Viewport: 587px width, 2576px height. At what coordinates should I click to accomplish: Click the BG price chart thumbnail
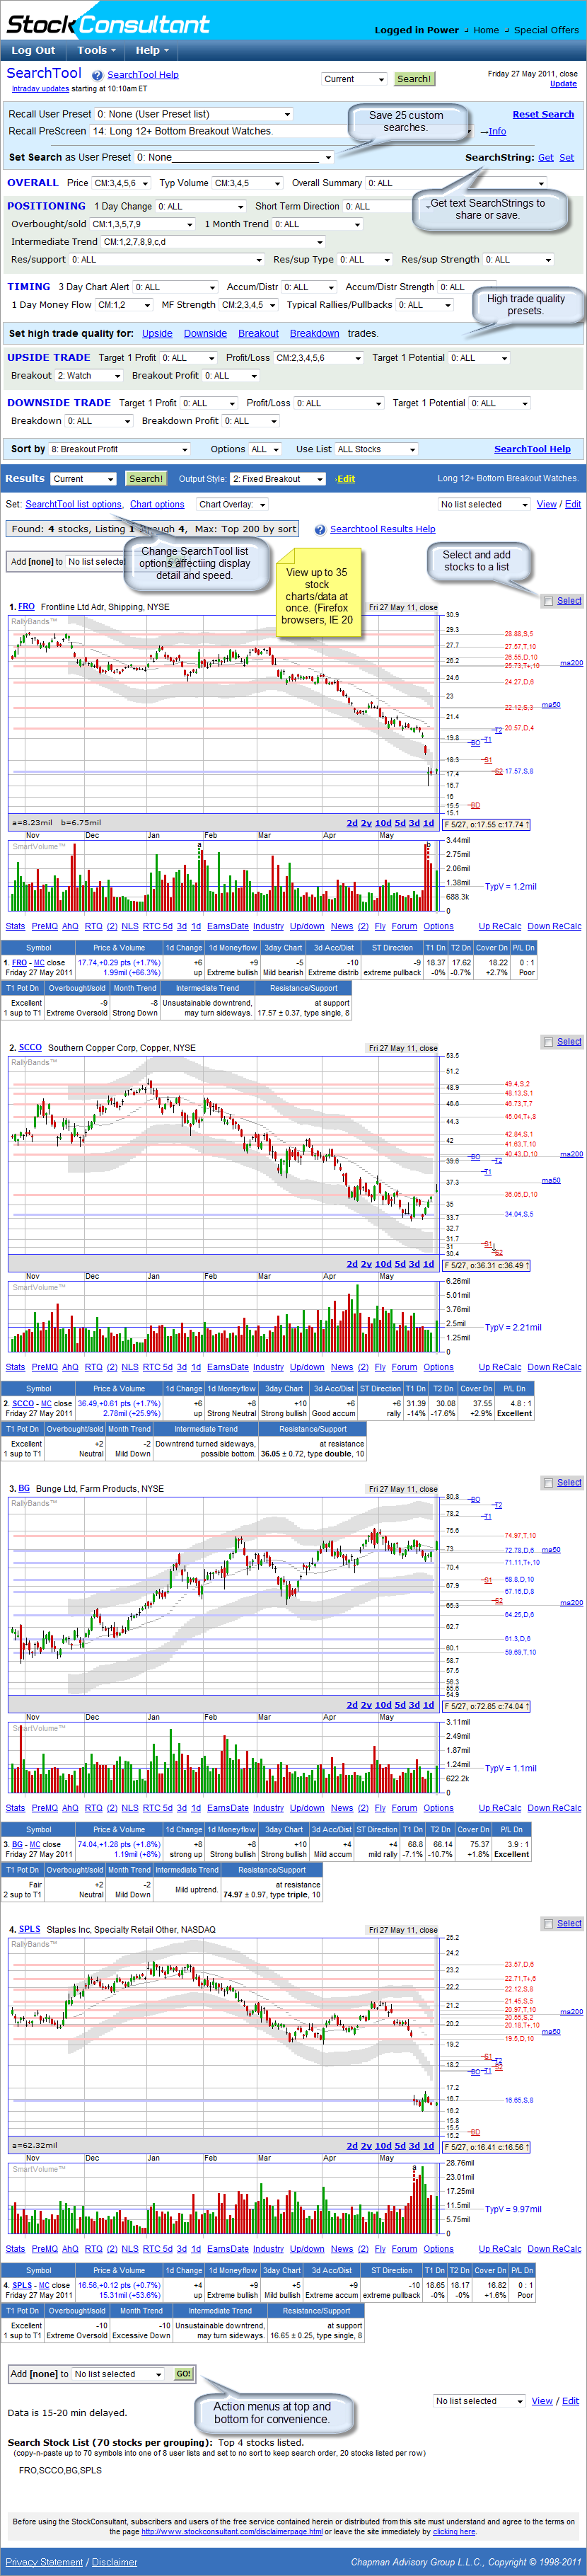[223, 1597]
